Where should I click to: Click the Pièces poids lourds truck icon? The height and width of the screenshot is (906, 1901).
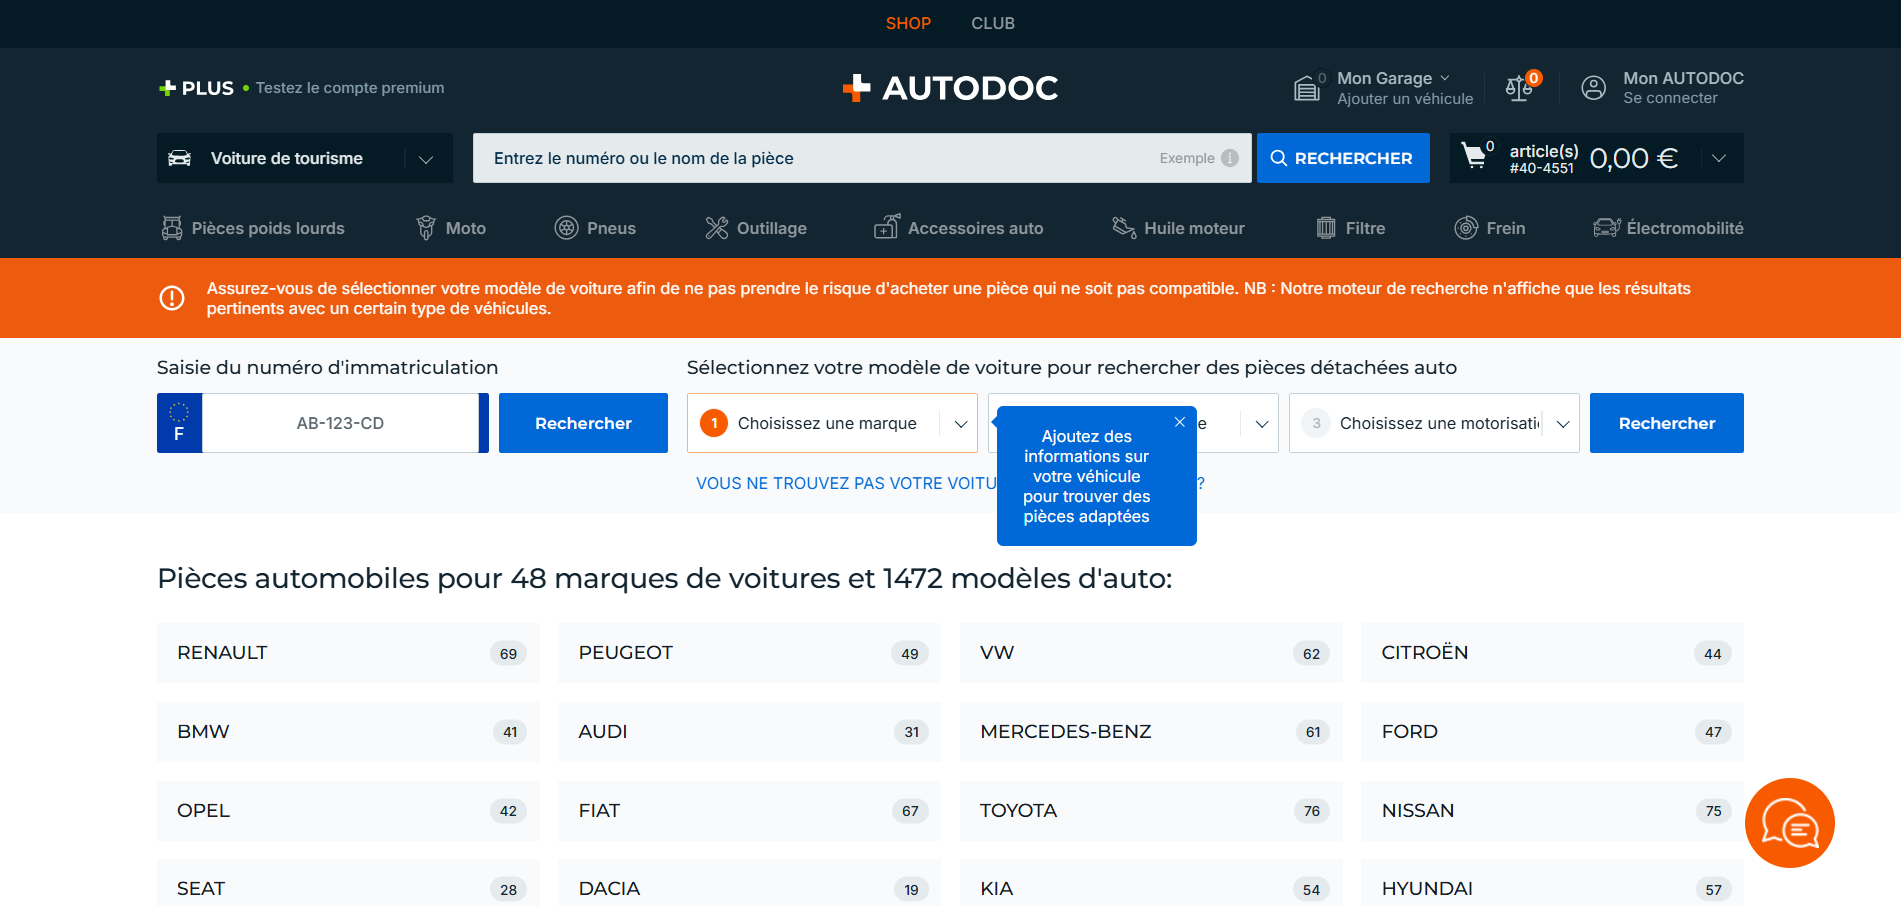(x=172, y=228)
